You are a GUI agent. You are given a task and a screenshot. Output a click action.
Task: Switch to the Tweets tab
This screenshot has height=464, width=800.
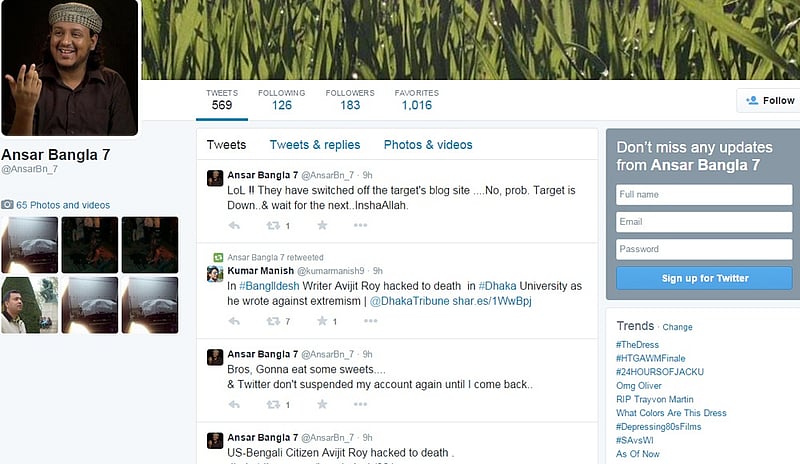pyautogui.click(x=226, y=145)
